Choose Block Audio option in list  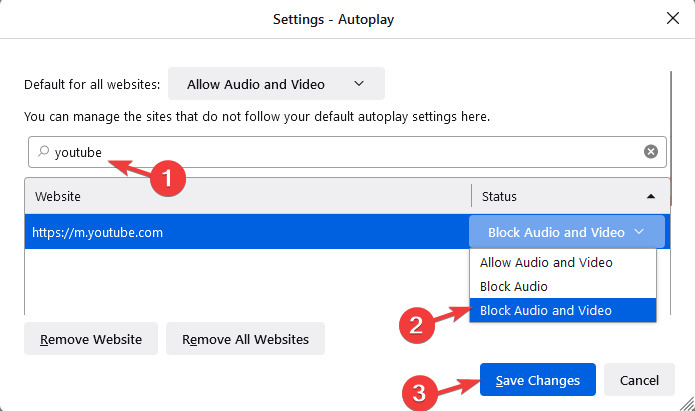coord(562,286)
